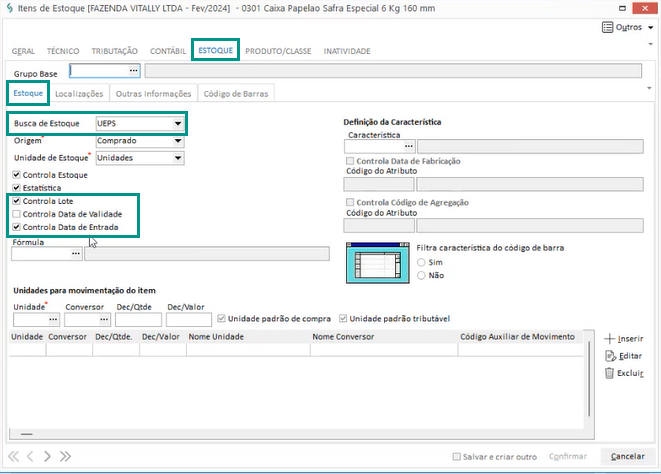Click Inserir to add unit
The width and height of the screenshot is (661, 474).
pyautogui.click(x=624, y=339)
